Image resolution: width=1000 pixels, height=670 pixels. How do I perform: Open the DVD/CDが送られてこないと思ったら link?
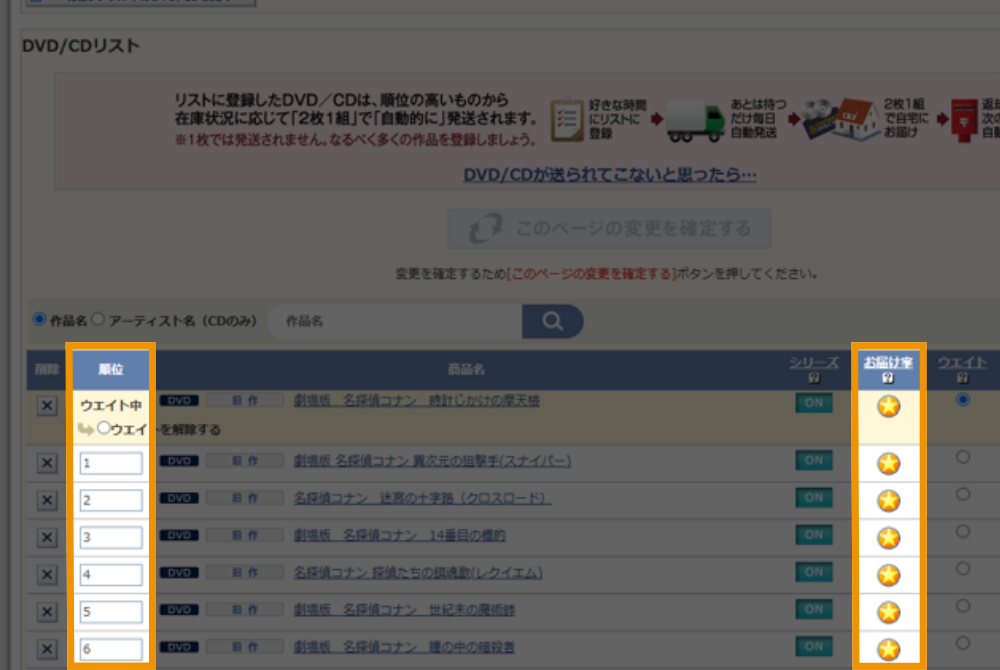pos(609,175)
